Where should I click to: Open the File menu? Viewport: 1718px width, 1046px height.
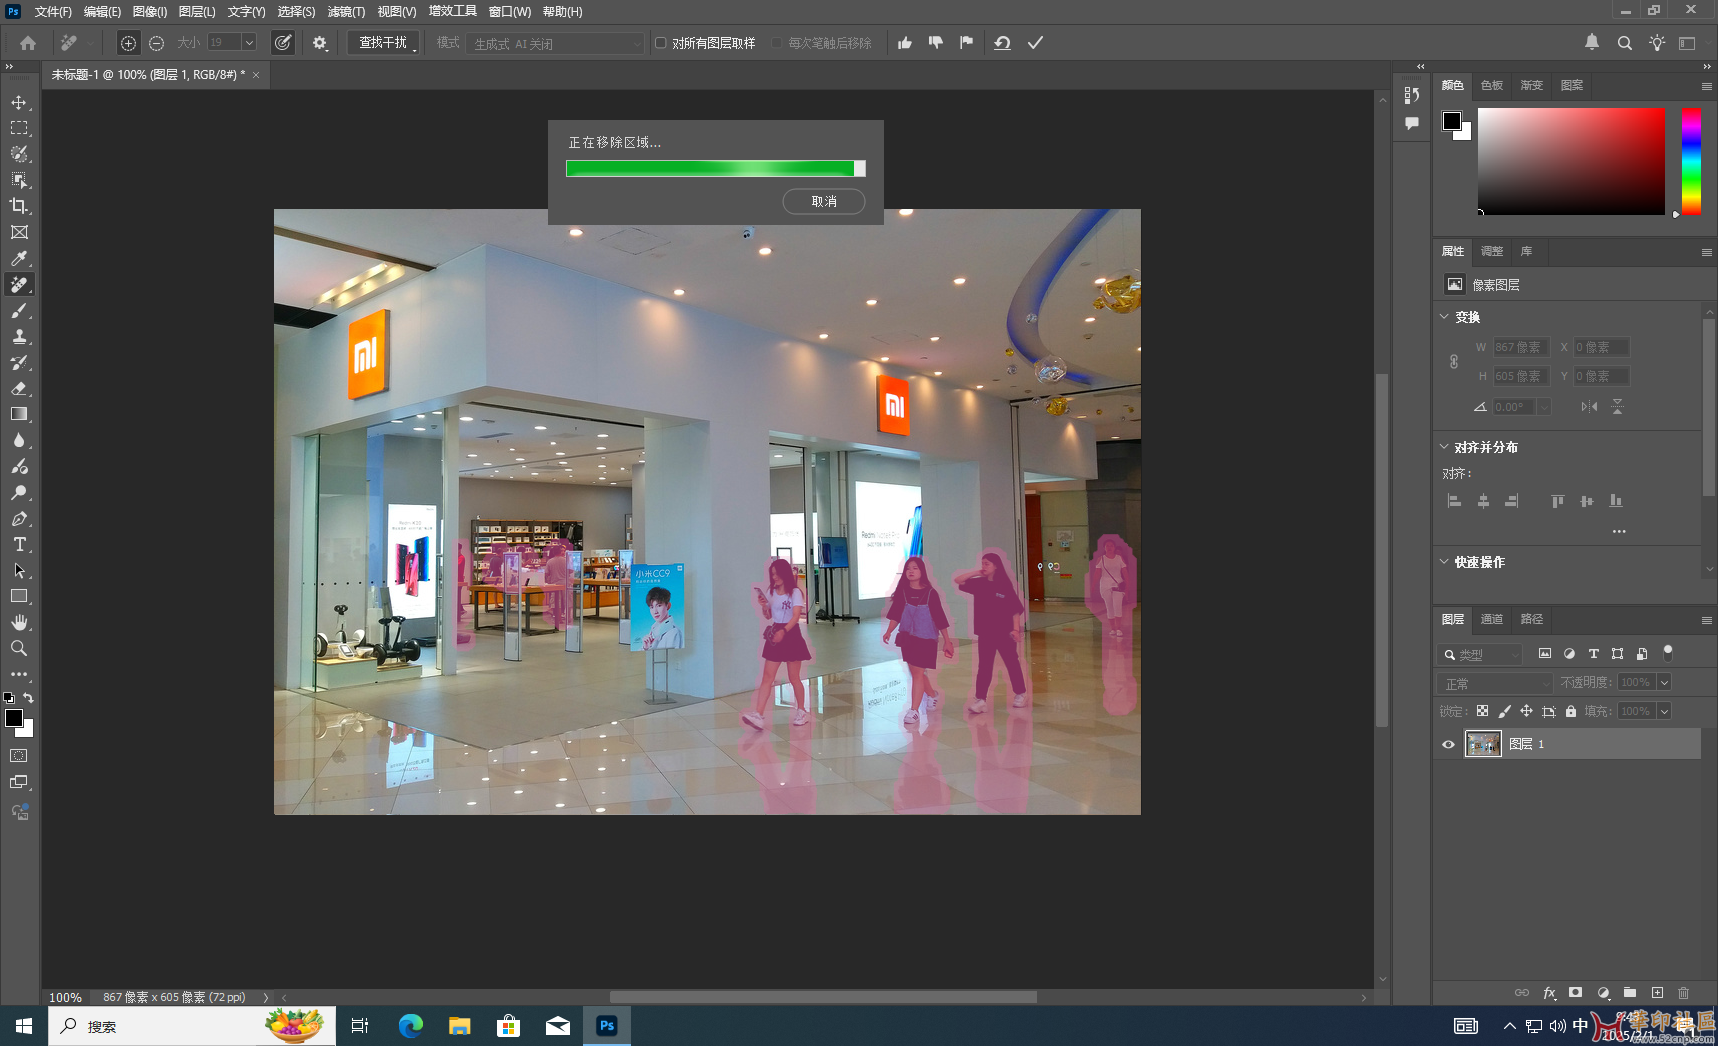click(x=53, y=12)
